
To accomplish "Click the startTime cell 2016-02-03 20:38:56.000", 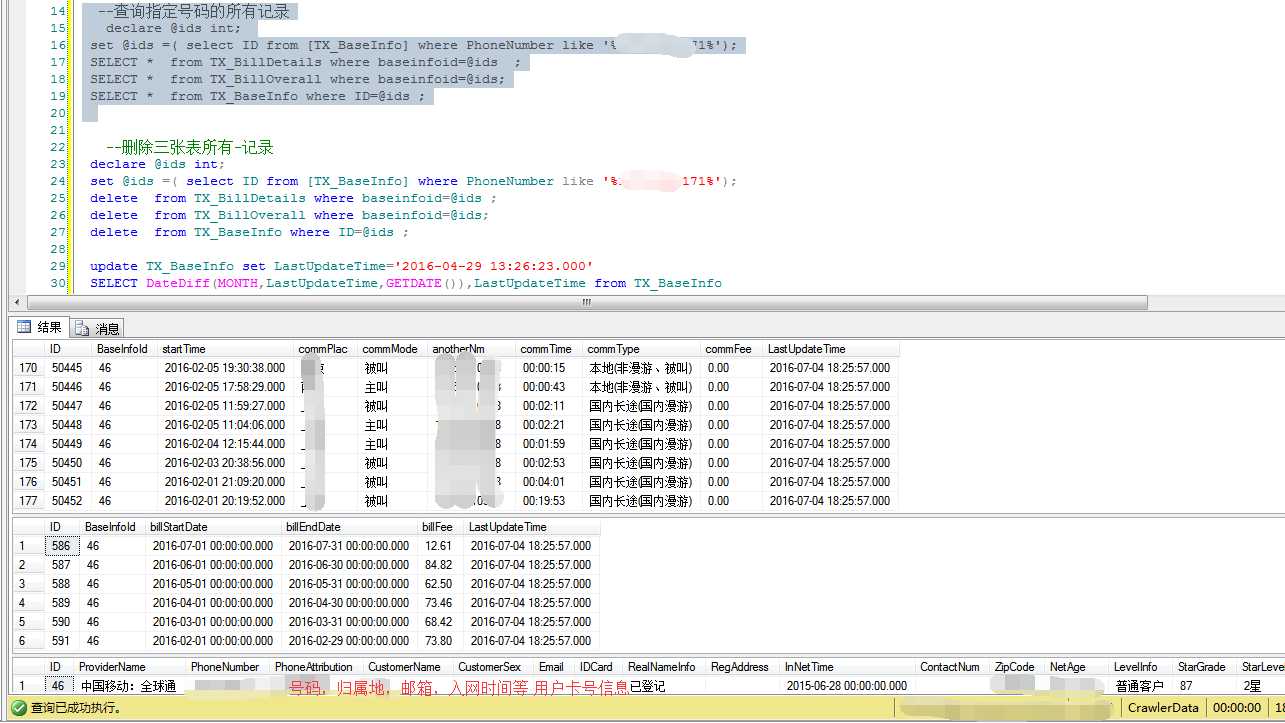I will (x=226, y=463).
